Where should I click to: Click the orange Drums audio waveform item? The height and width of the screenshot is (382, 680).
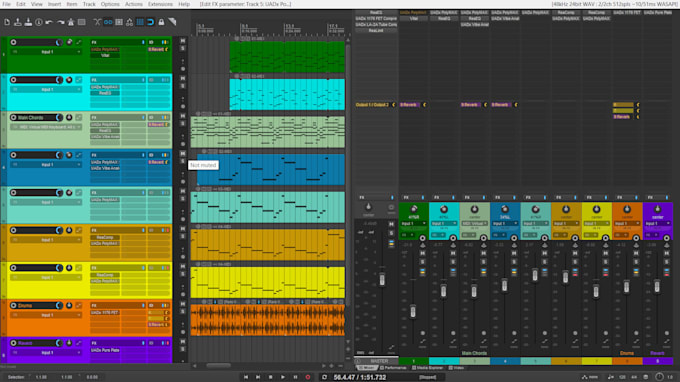pos(268,320)
